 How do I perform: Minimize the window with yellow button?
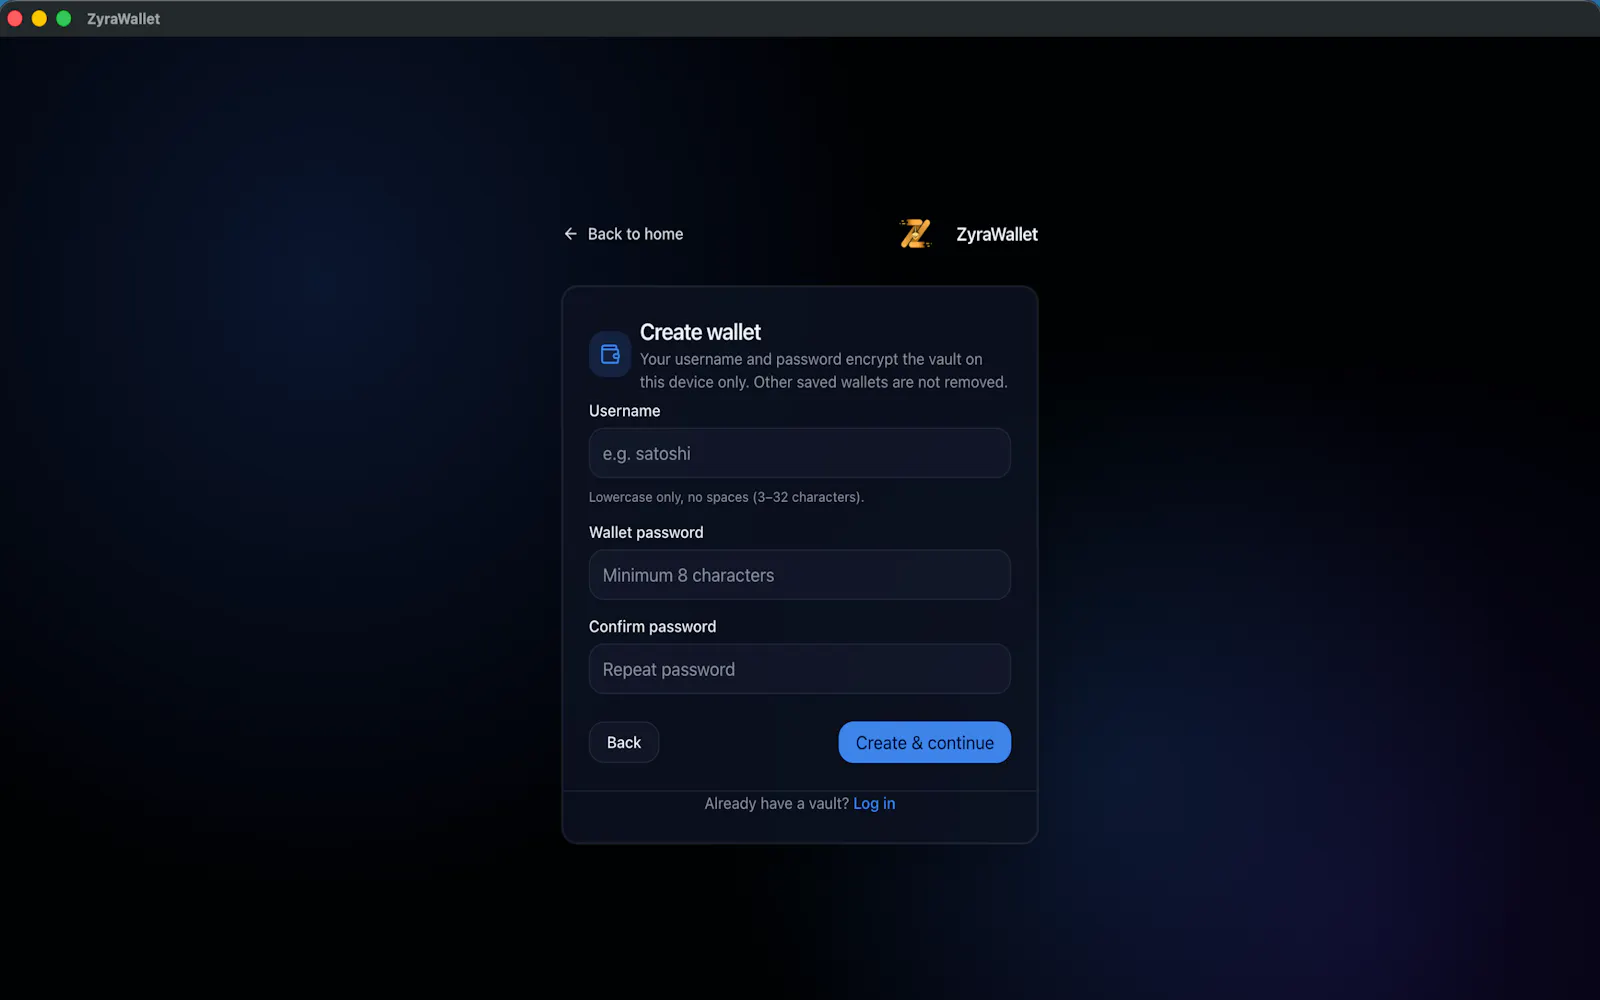(39, 19)
